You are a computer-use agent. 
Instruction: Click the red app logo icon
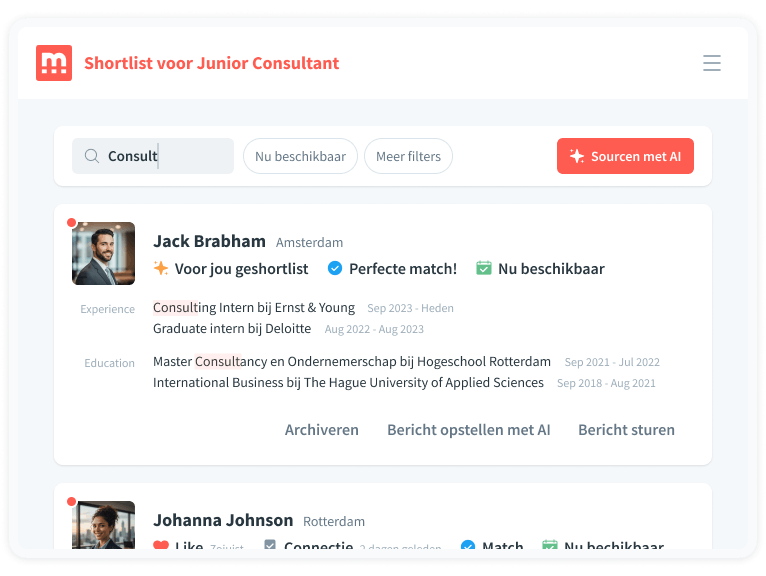pos(54,63)
